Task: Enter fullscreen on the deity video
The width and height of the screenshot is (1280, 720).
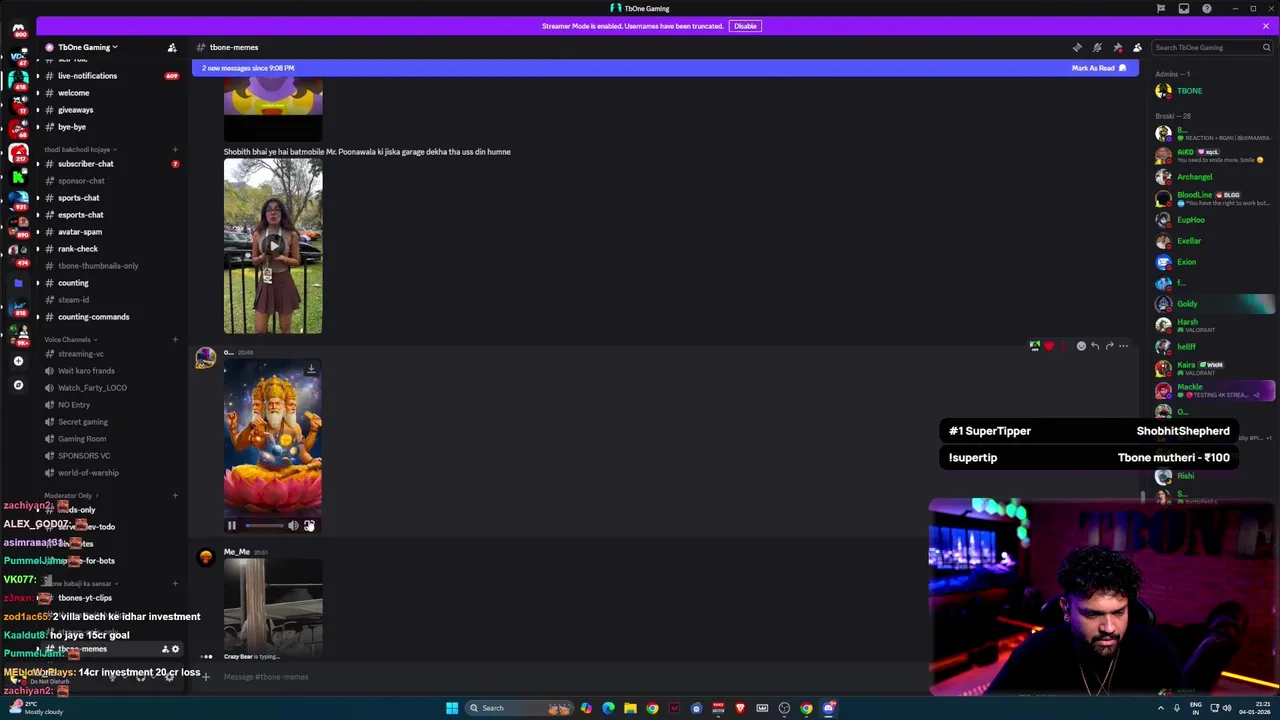Action: coord(309,525)
